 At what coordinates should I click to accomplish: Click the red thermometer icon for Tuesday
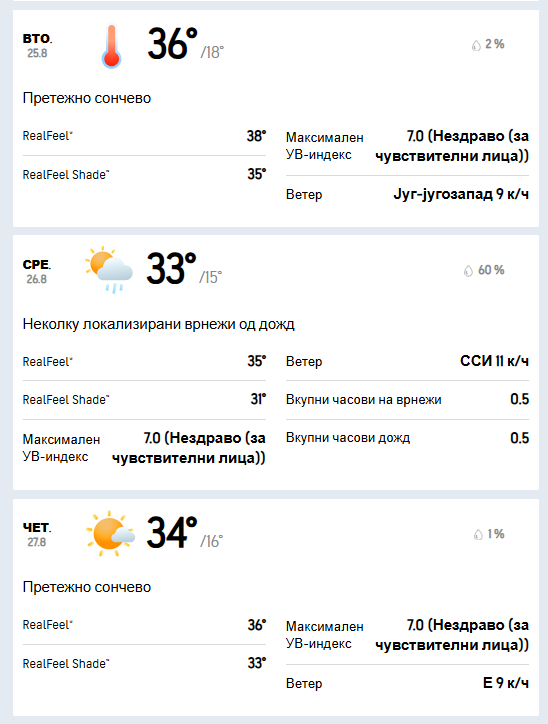coord(111,46)
